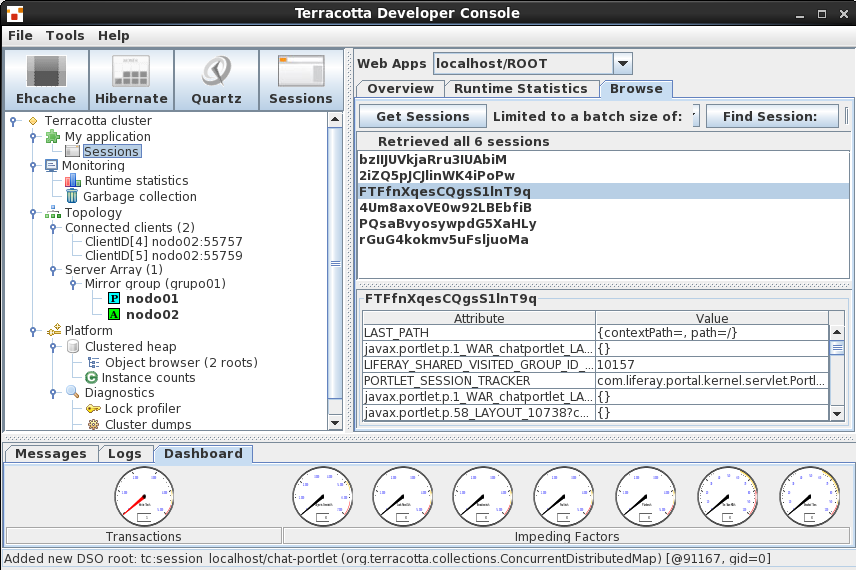856x570 pixels.
Task: Open the Hibernate panel icon
Action: 131,80
